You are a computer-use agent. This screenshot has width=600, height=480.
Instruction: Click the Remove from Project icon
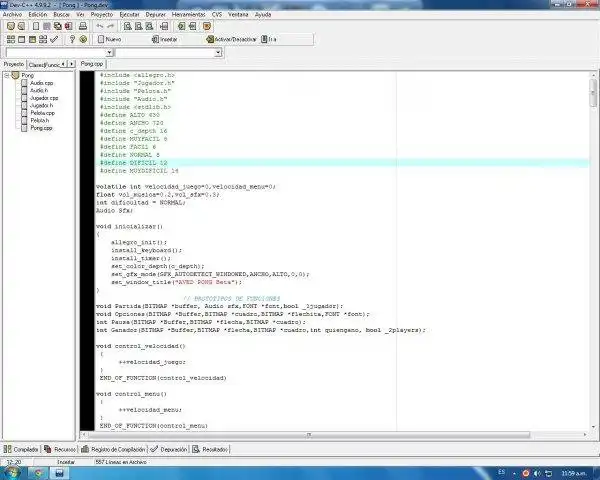(192, 26)
